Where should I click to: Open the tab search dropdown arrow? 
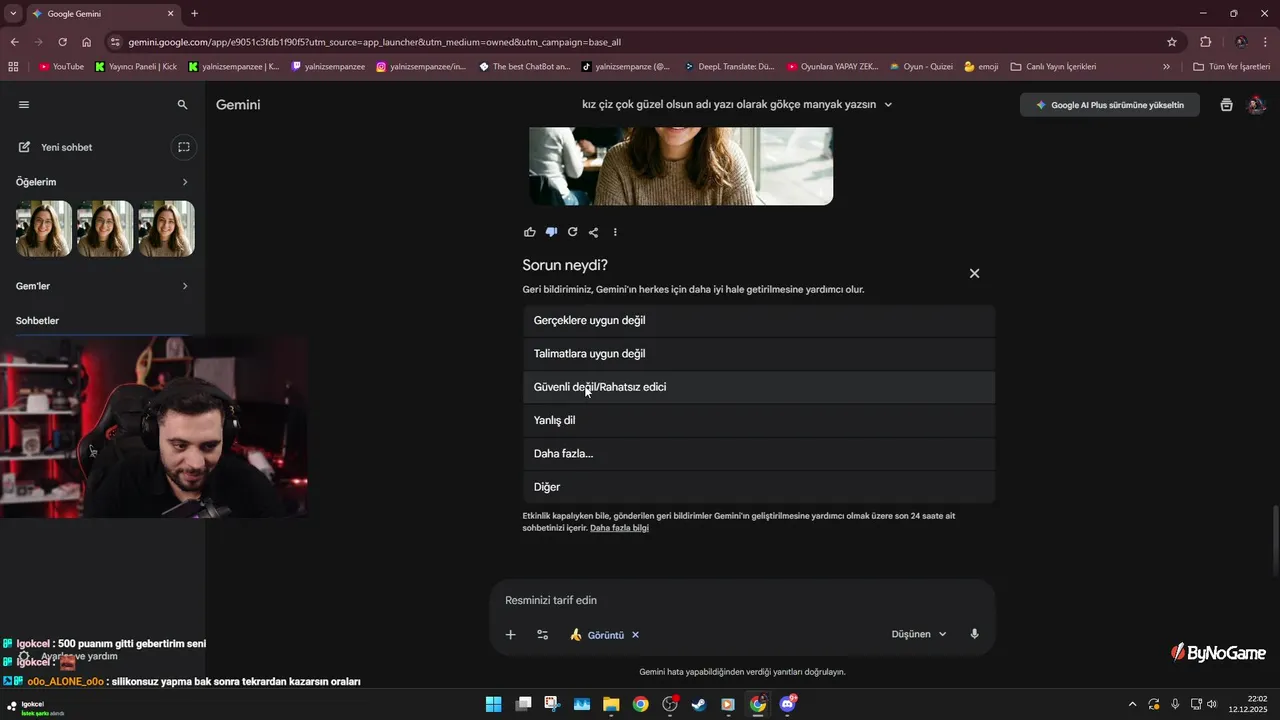pos(13,14)
